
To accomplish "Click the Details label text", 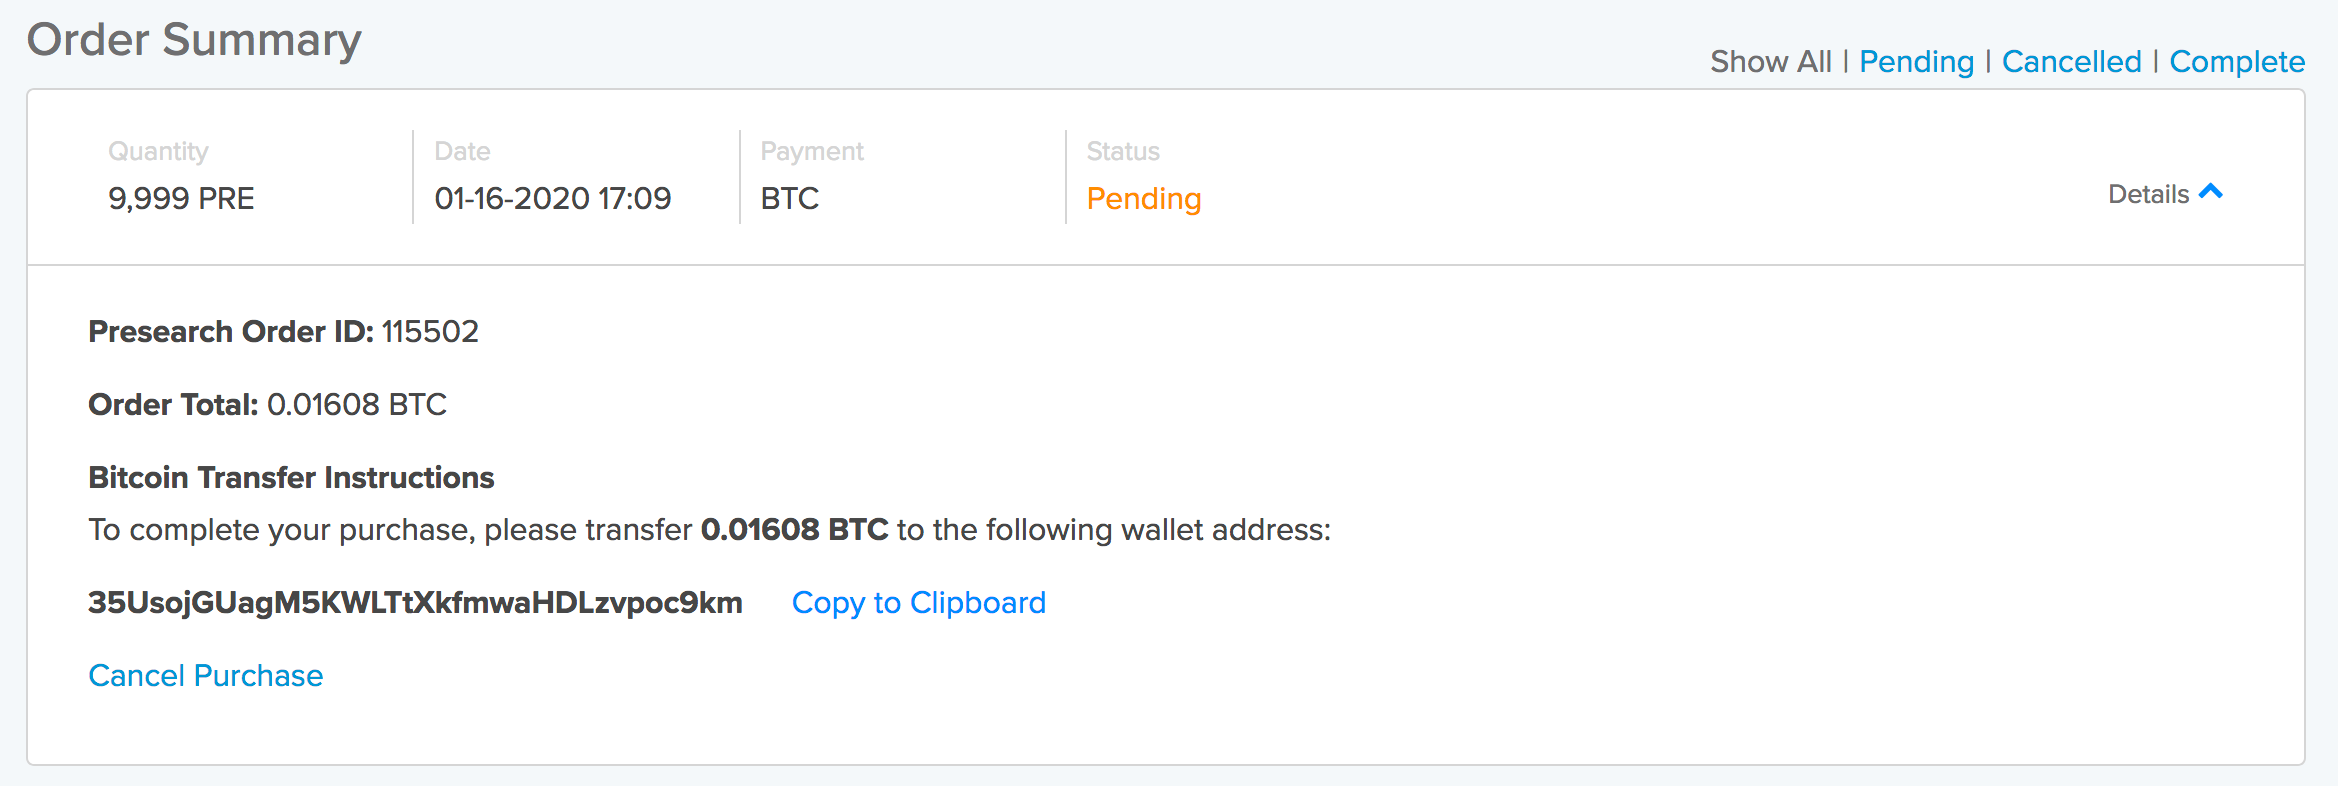I will (2148, 194).
